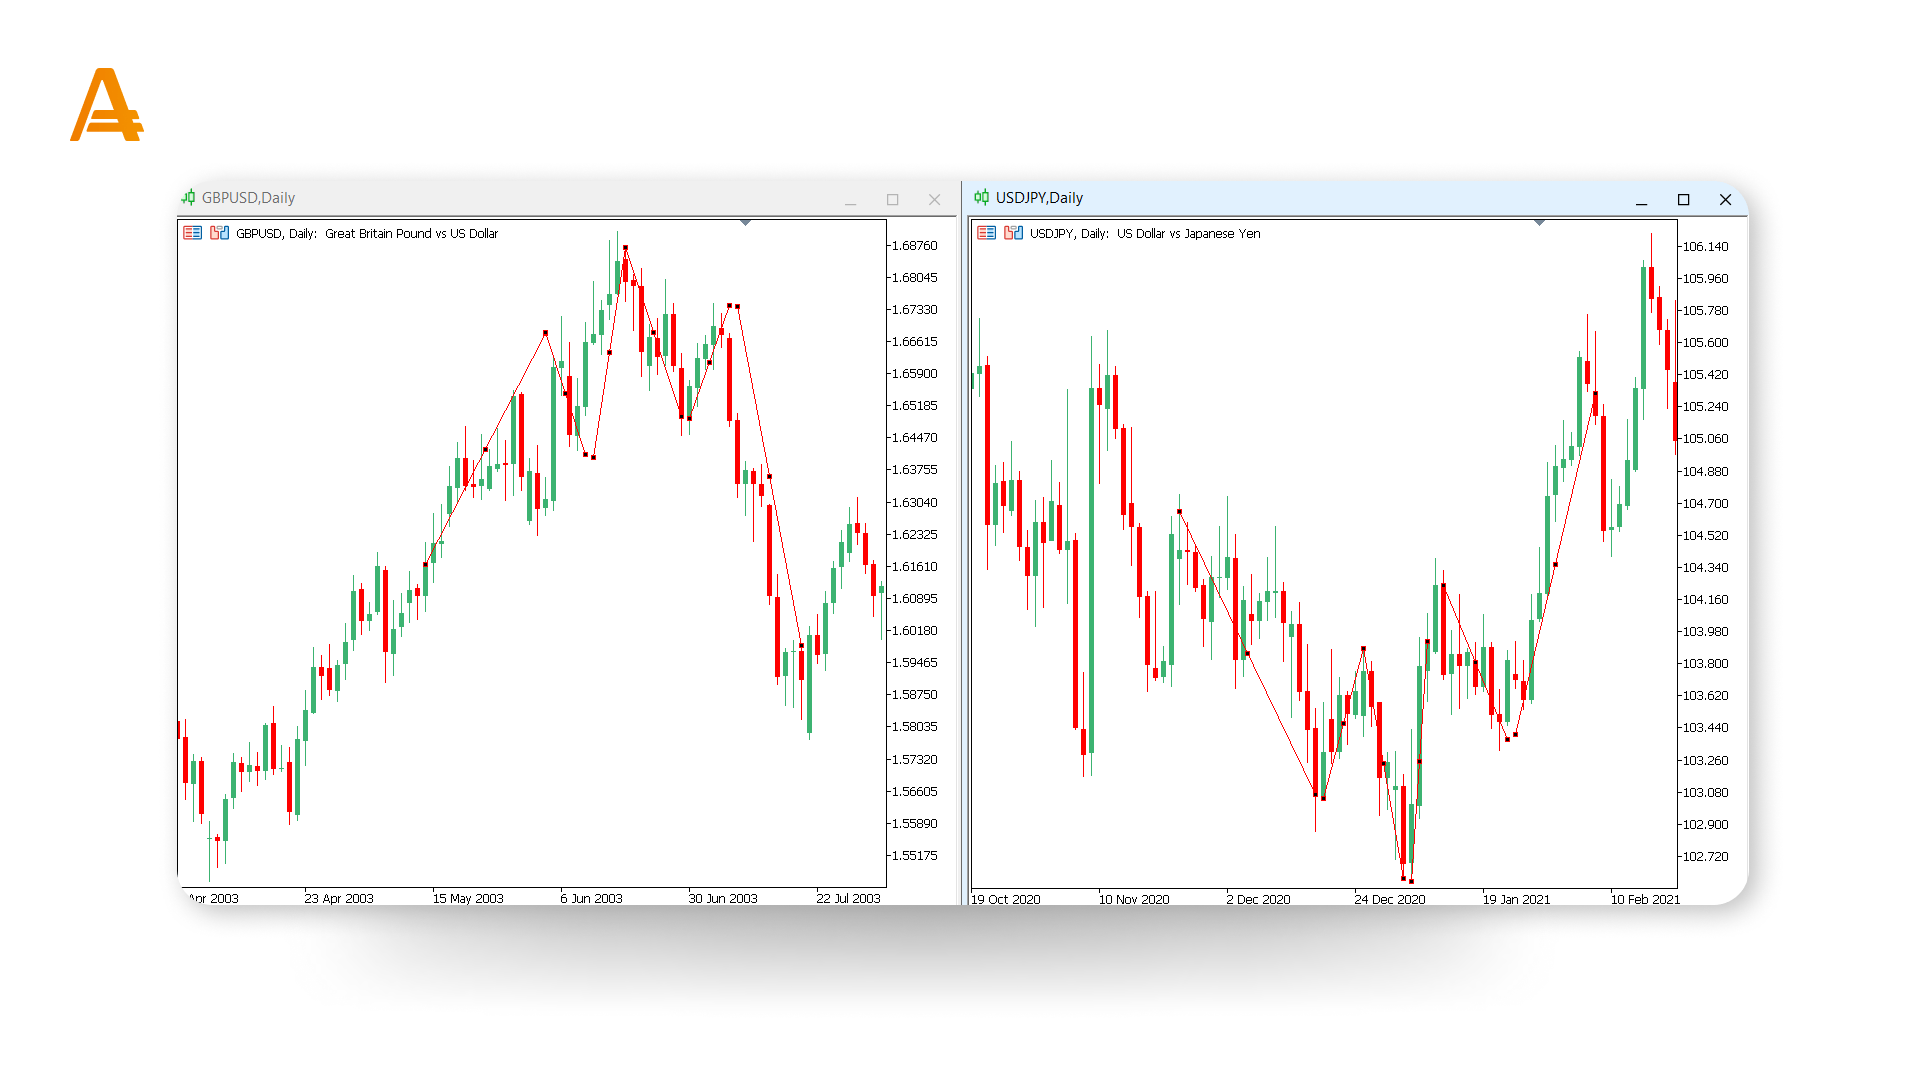
Task: Click the 1.68760 price label on GBPUSD scale
Action: (914, 246)
